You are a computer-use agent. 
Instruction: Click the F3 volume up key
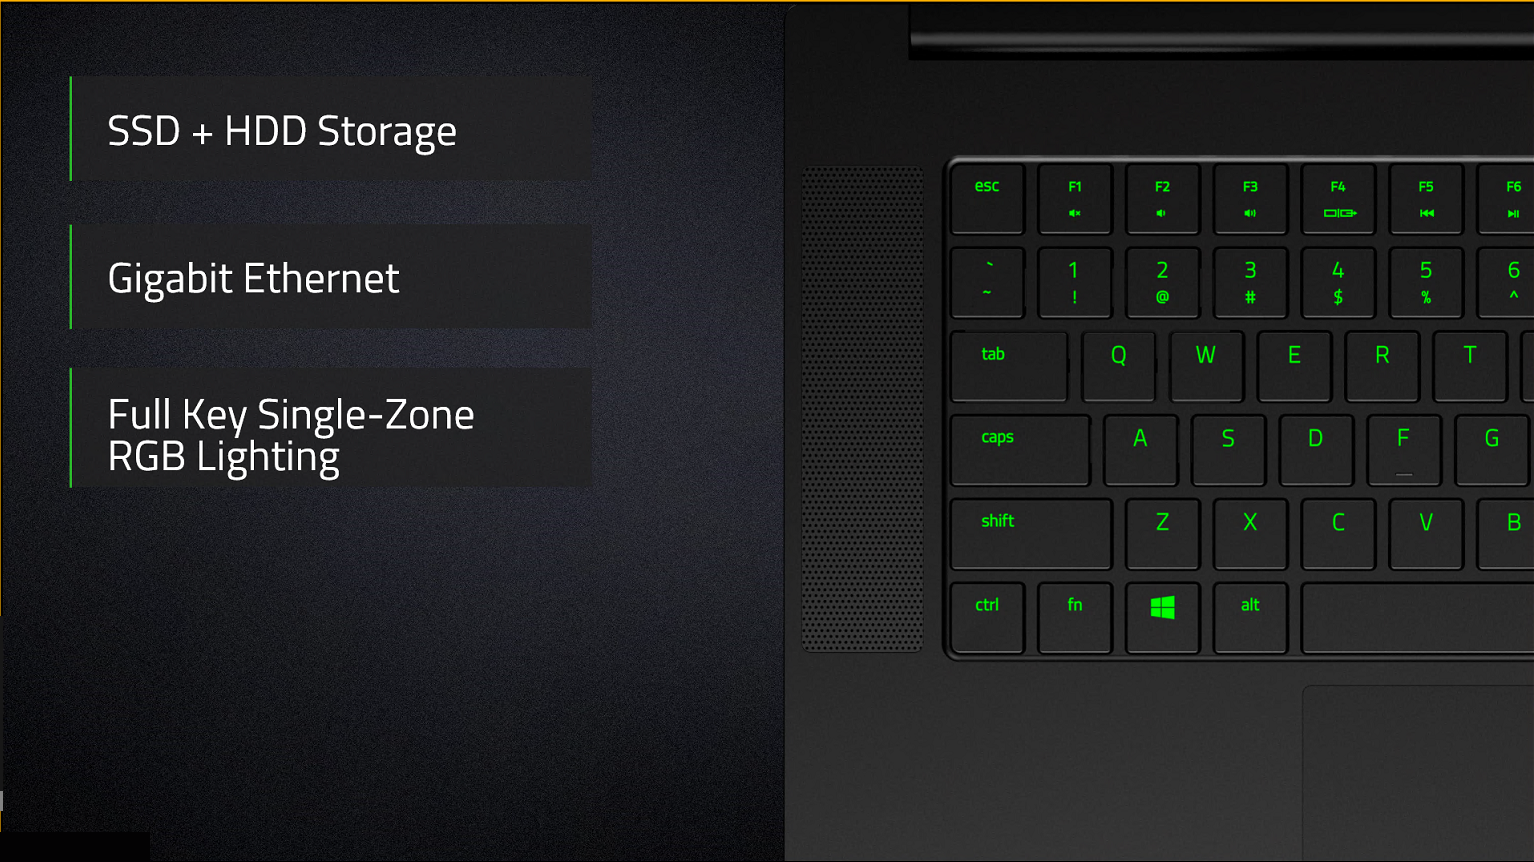[x=1250, y=199]
